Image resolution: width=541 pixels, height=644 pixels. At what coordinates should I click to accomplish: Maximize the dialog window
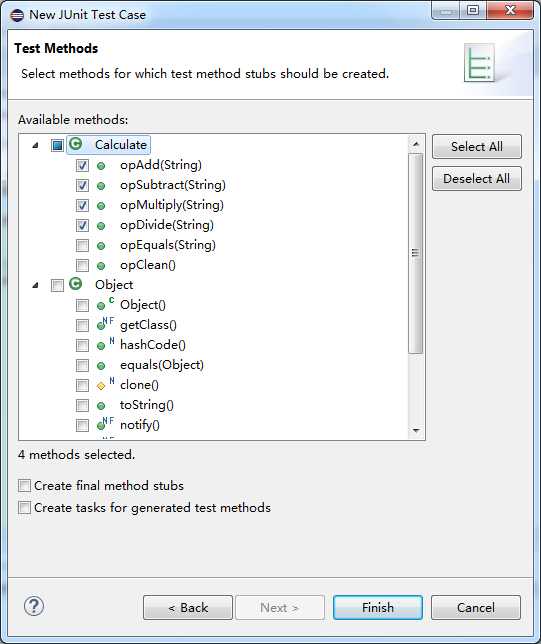pos(473,10)
